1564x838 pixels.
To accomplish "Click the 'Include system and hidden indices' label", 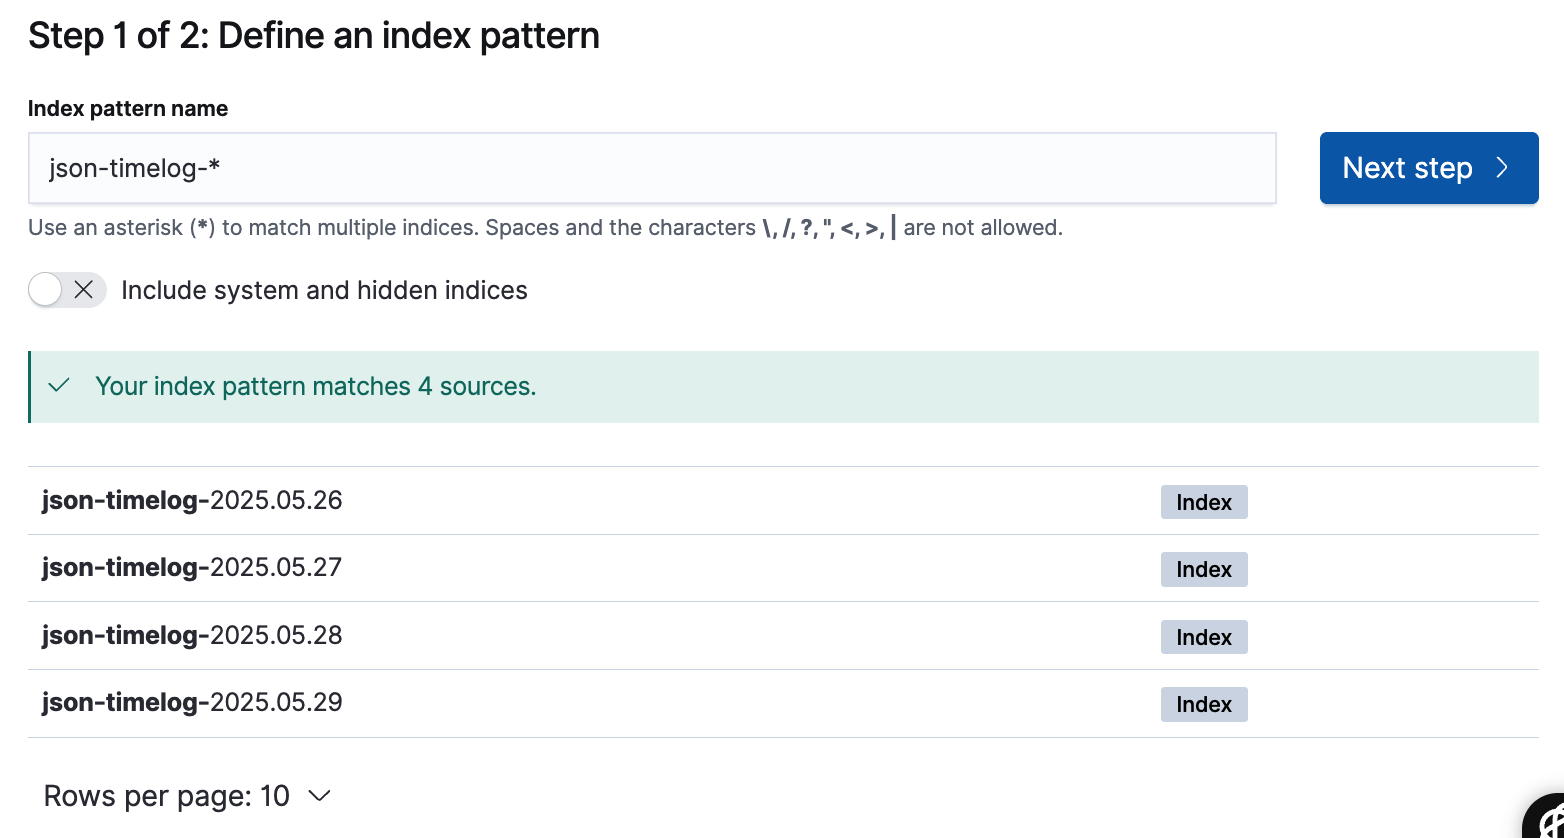I will point(324,290).
